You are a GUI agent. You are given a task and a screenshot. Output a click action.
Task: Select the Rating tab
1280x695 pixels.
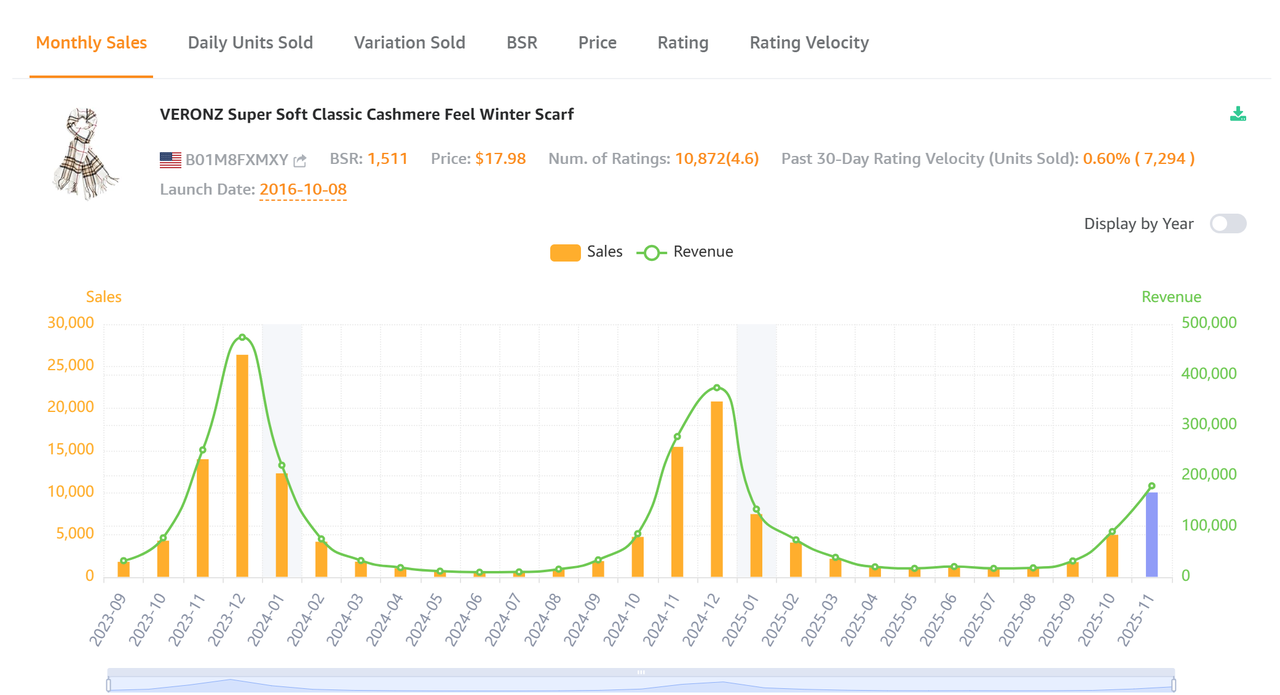click(683, 42)
